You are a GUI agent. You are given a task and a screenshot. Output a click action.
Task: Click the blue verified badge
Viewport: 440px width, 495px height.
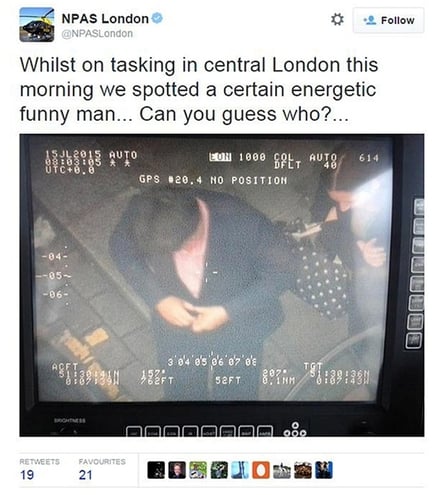point(157,18)
